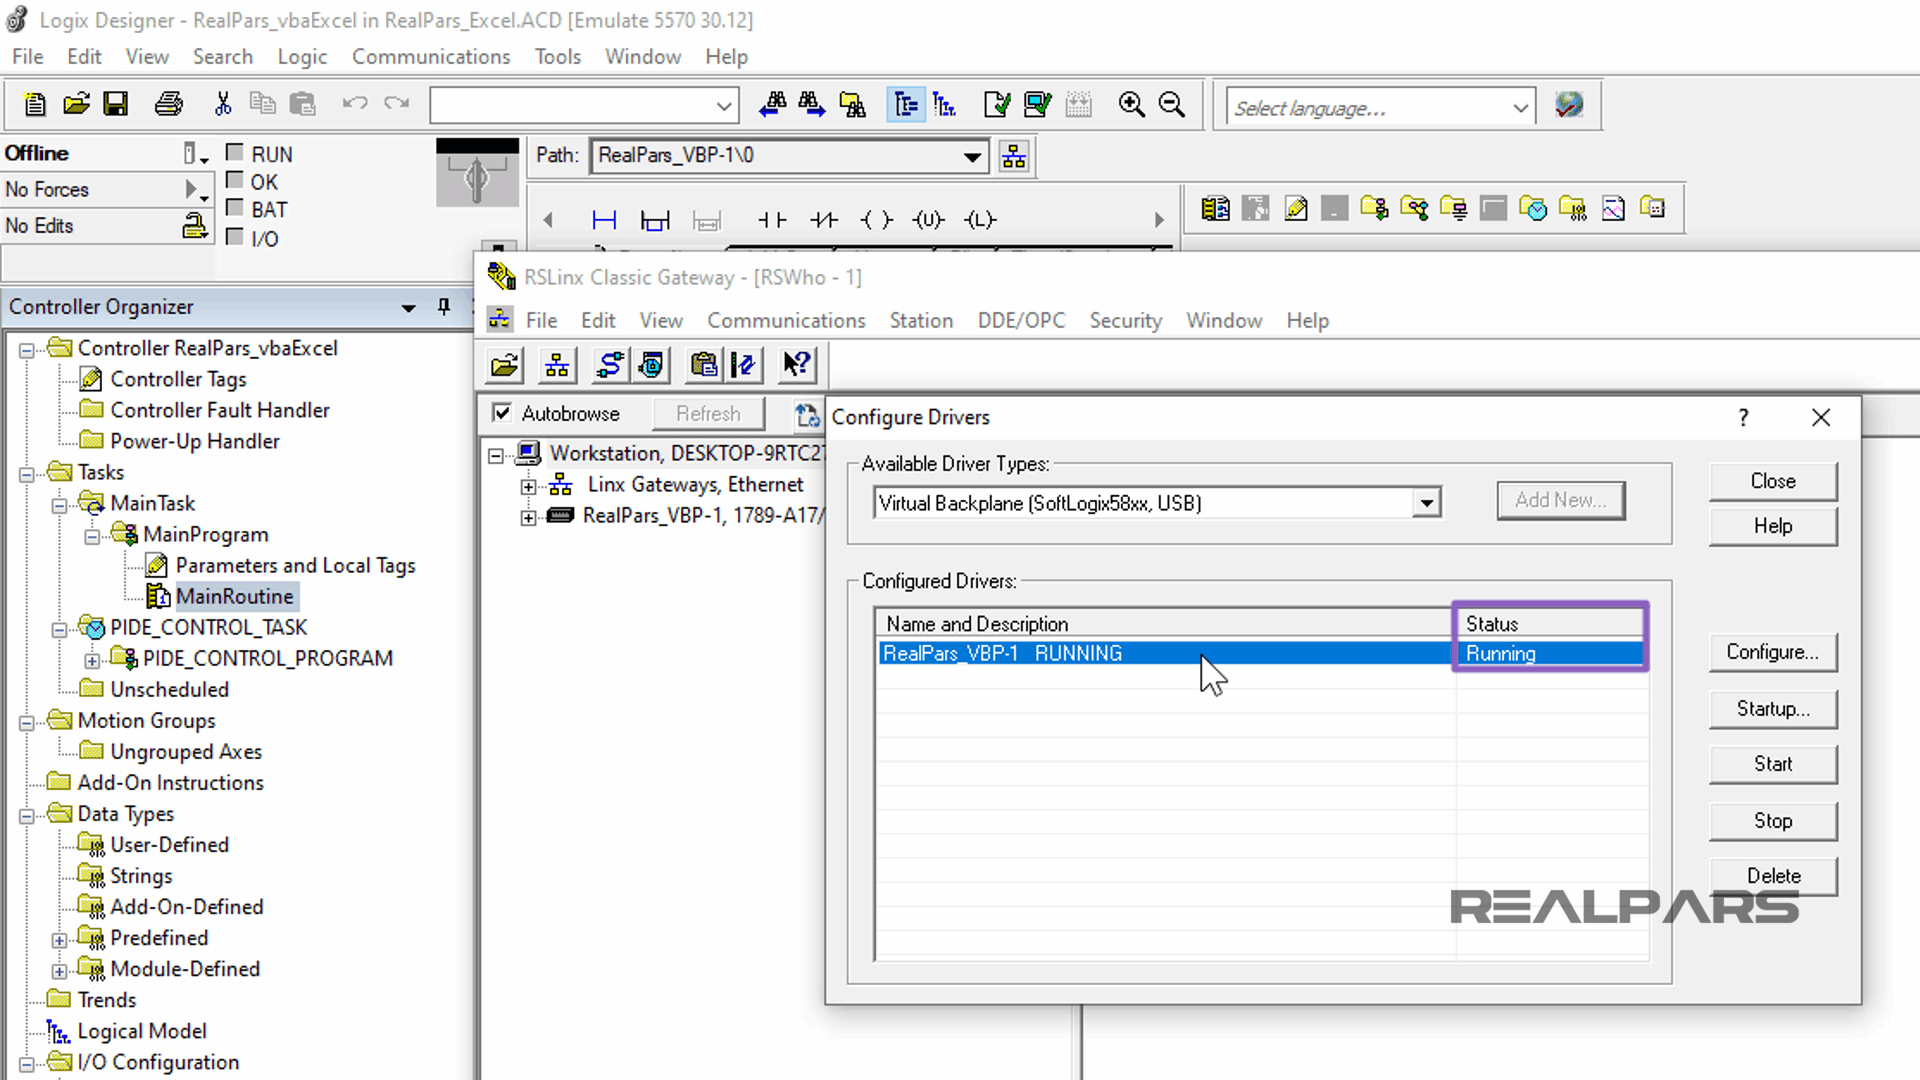Open Controller Organizer options dropdown arrow
This screenshot has width=1920, height=1080.
point(408,307)
